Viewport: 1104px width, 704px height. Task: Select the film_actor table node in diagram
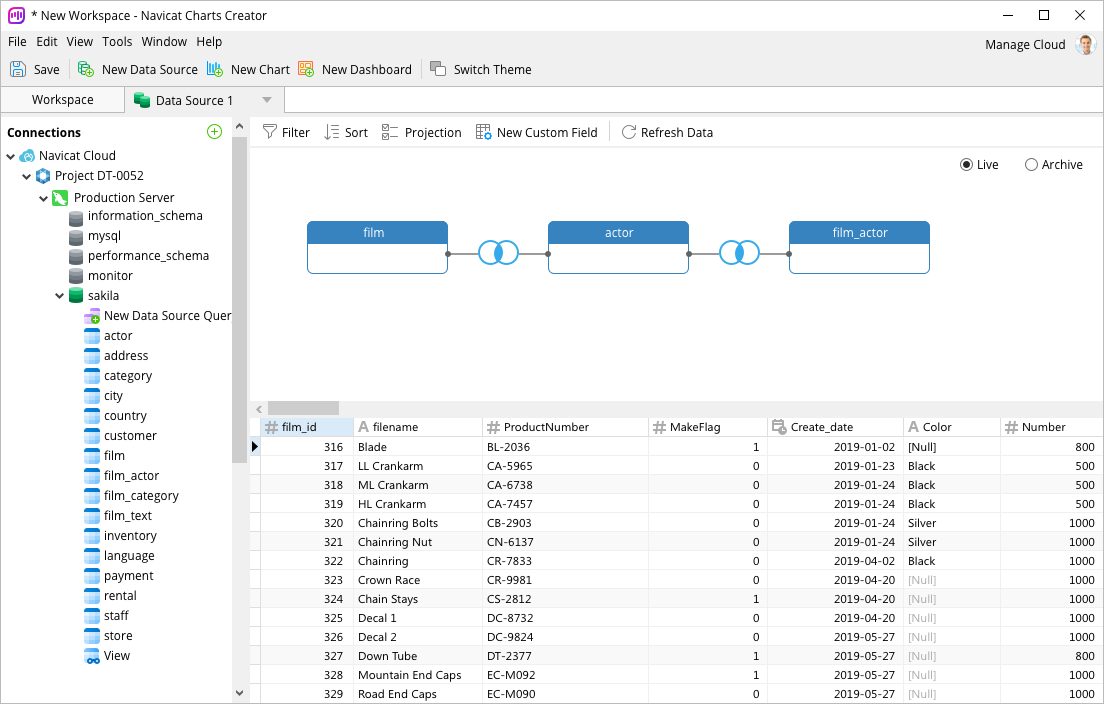click(859, 247)
